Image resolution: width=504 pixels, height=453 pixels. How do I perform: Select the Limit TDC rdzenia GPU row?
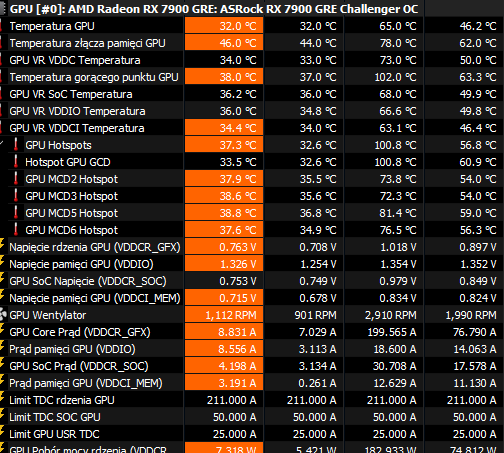pyautogui.click(x=252, y=400)
